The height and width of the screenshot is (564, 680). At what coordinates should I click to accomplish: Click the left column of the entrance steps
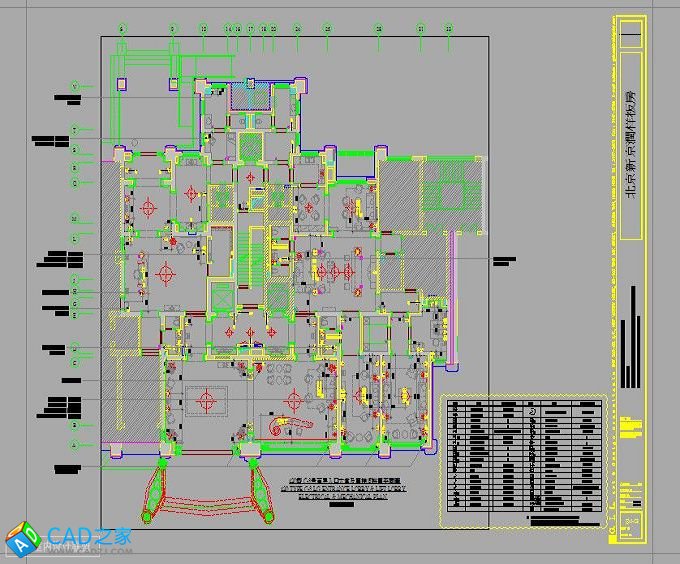(164, 456)
